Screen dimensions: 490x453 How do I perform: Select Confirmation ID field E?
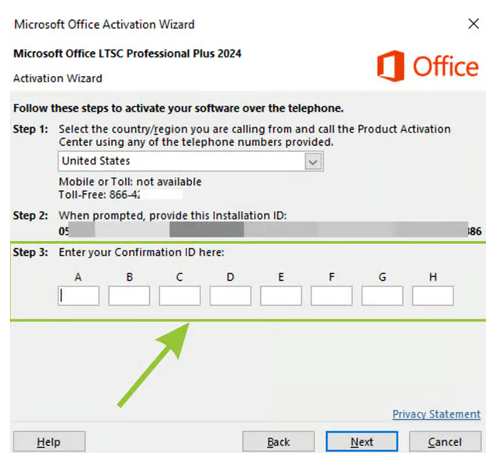[281, 296]
